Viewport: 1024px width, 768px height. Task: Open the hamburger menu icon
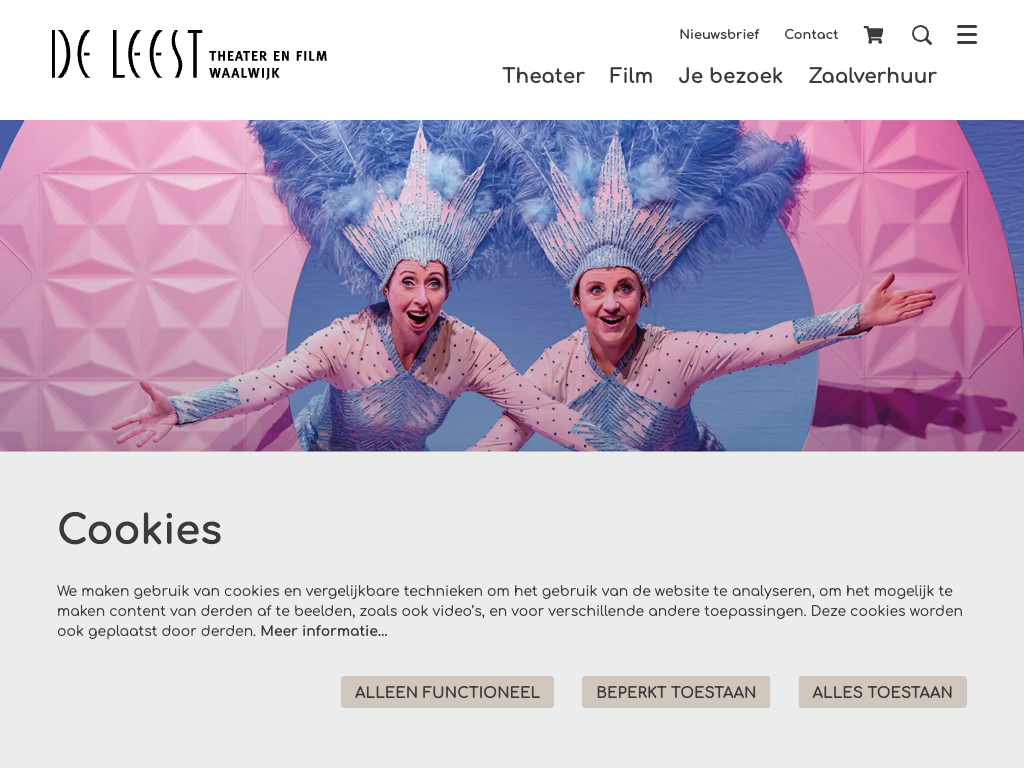tap(967, 35)
